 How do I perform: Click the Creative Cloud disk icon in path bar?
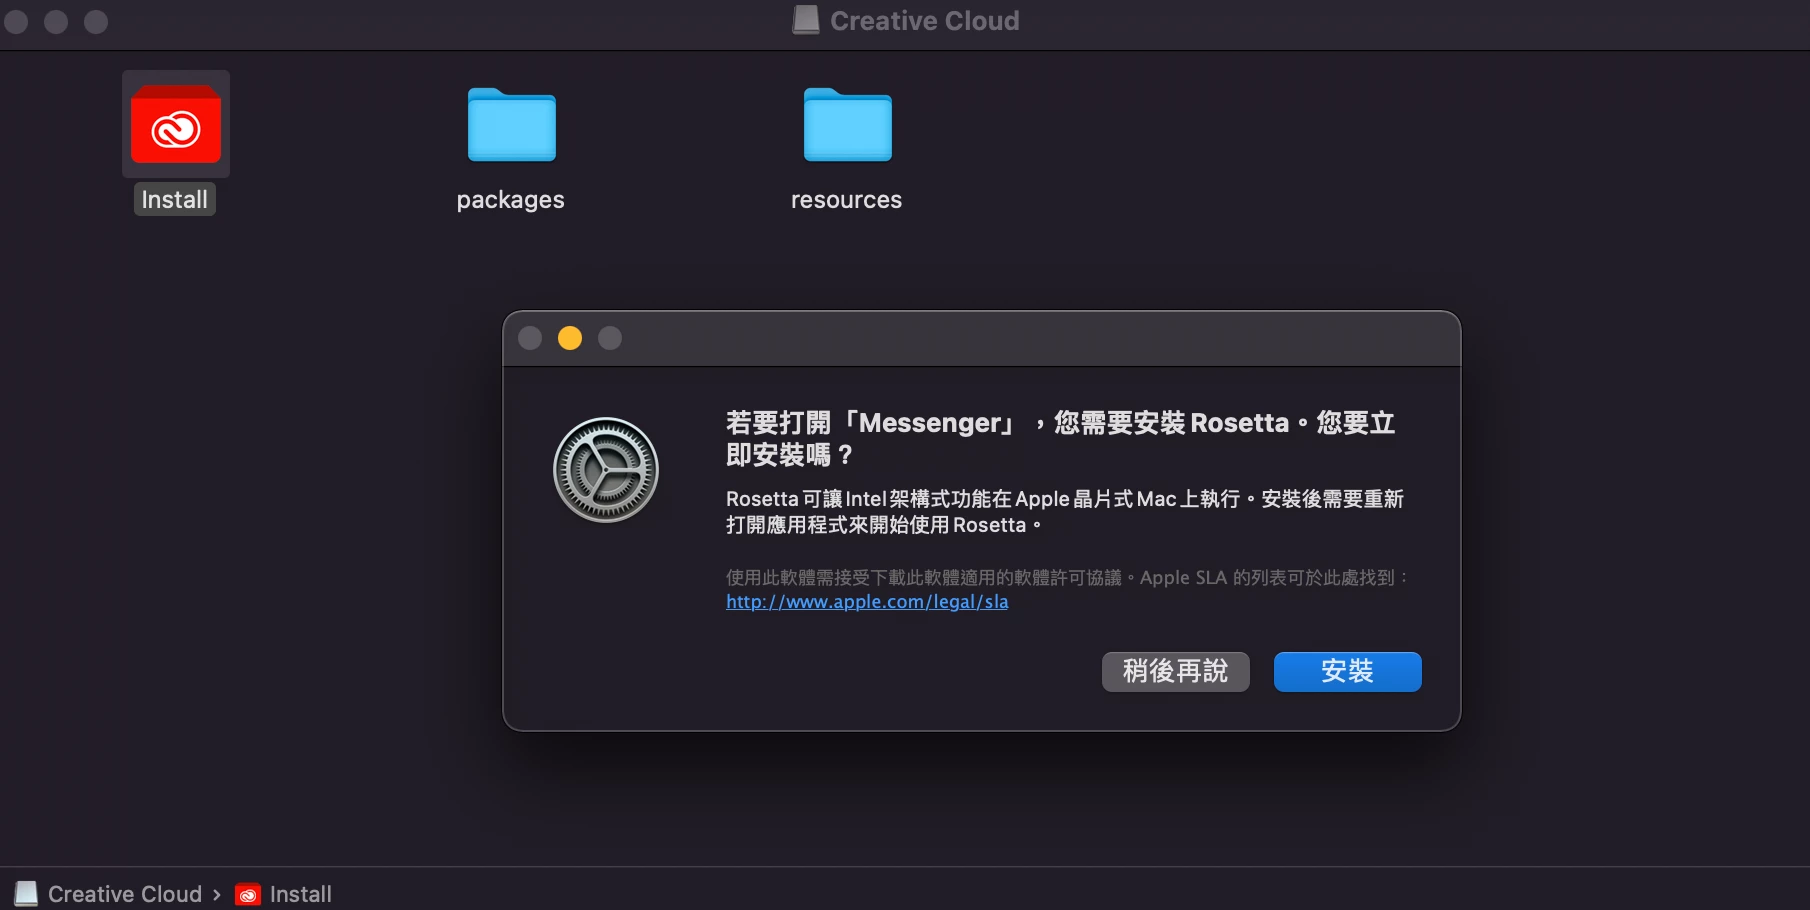(27, 894)
